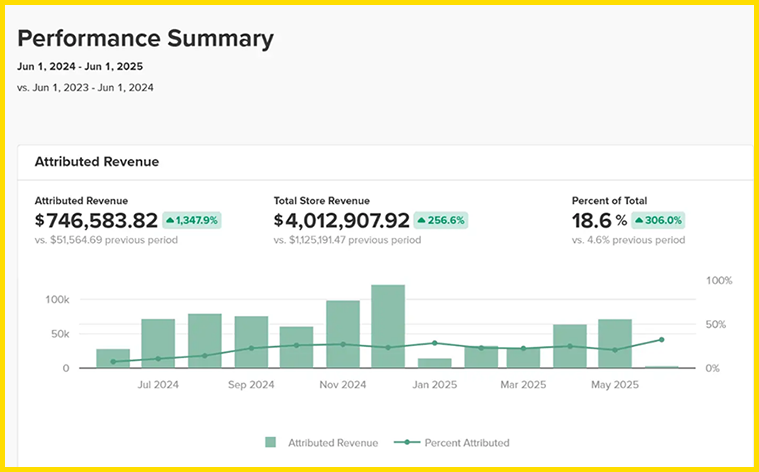Open the Jun 1, 2024 - Jun 1, 2025 date range
The image size is (759, 472).
[x=80, y=66]
